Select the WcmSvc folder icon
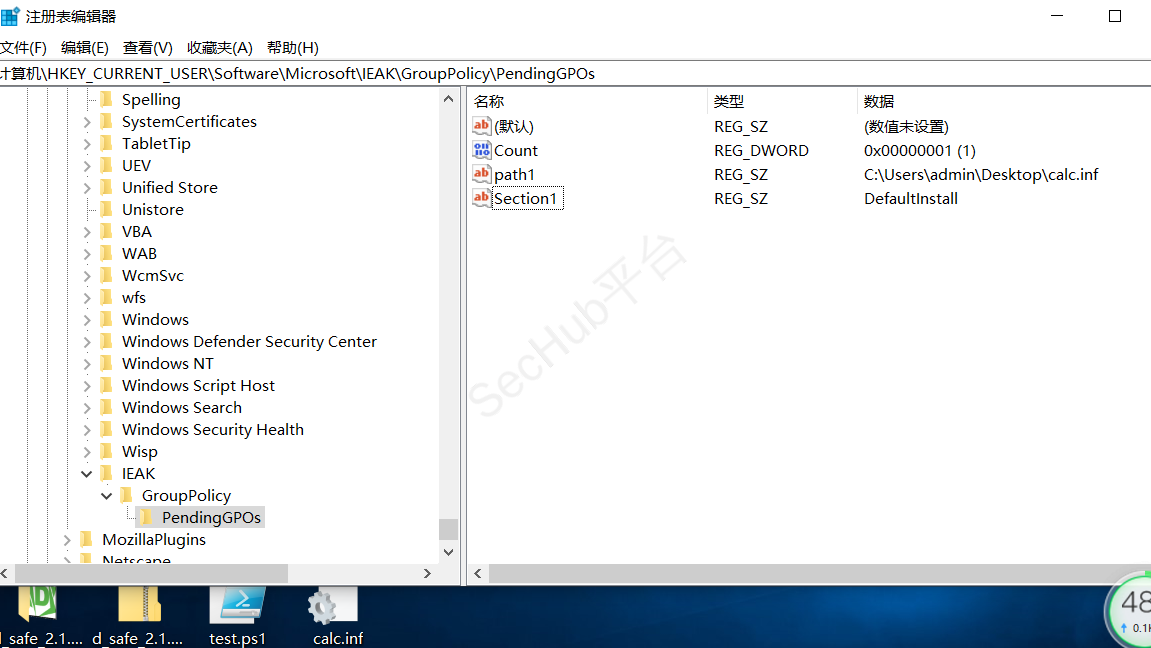Screen dimensions: 1151x648 tap(106, 275)
